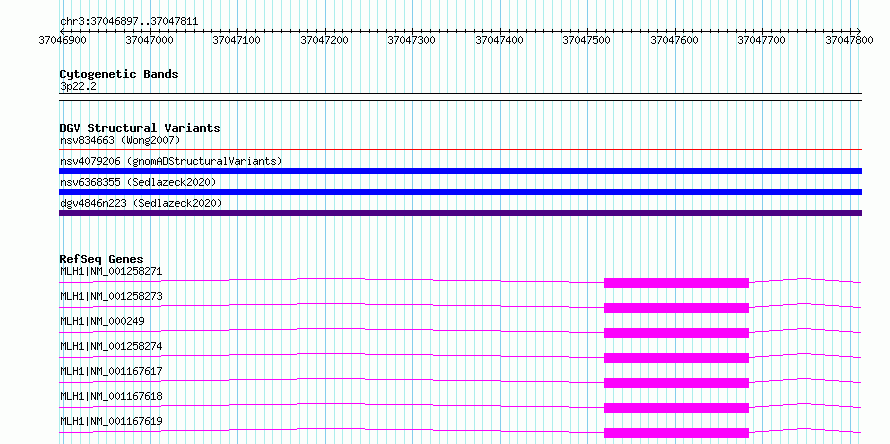Select ruler position 37047500
Screen dimensions: 890x444
[x=587, y=40]
